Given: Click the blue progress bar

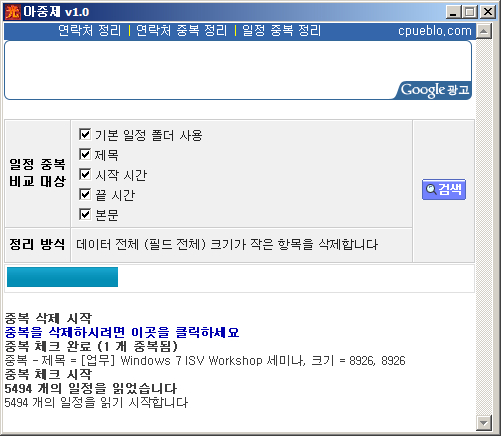Looking at the screenshot, I should pos(62,277).
